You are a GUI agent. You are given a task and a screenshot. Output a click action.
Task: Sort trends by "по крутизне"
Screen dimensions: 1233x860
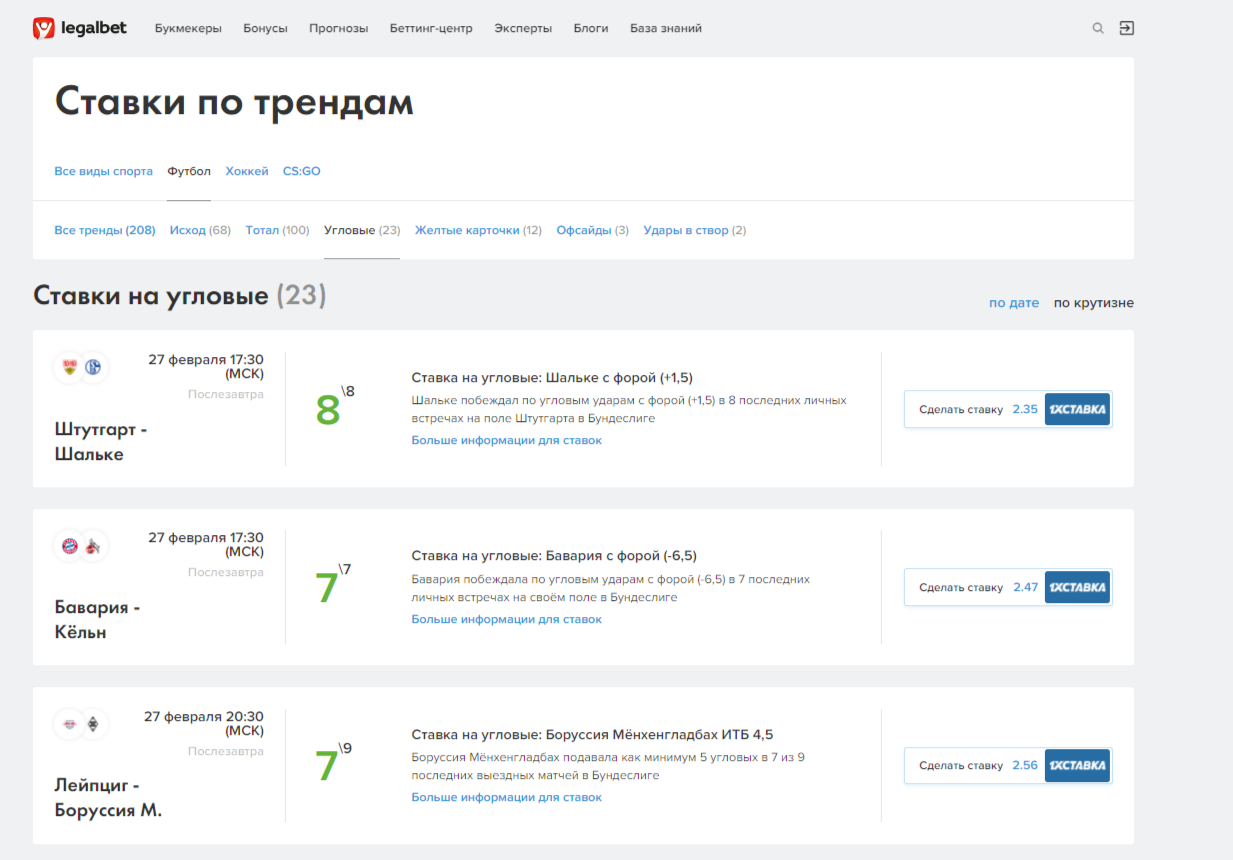coord(1093,303)
